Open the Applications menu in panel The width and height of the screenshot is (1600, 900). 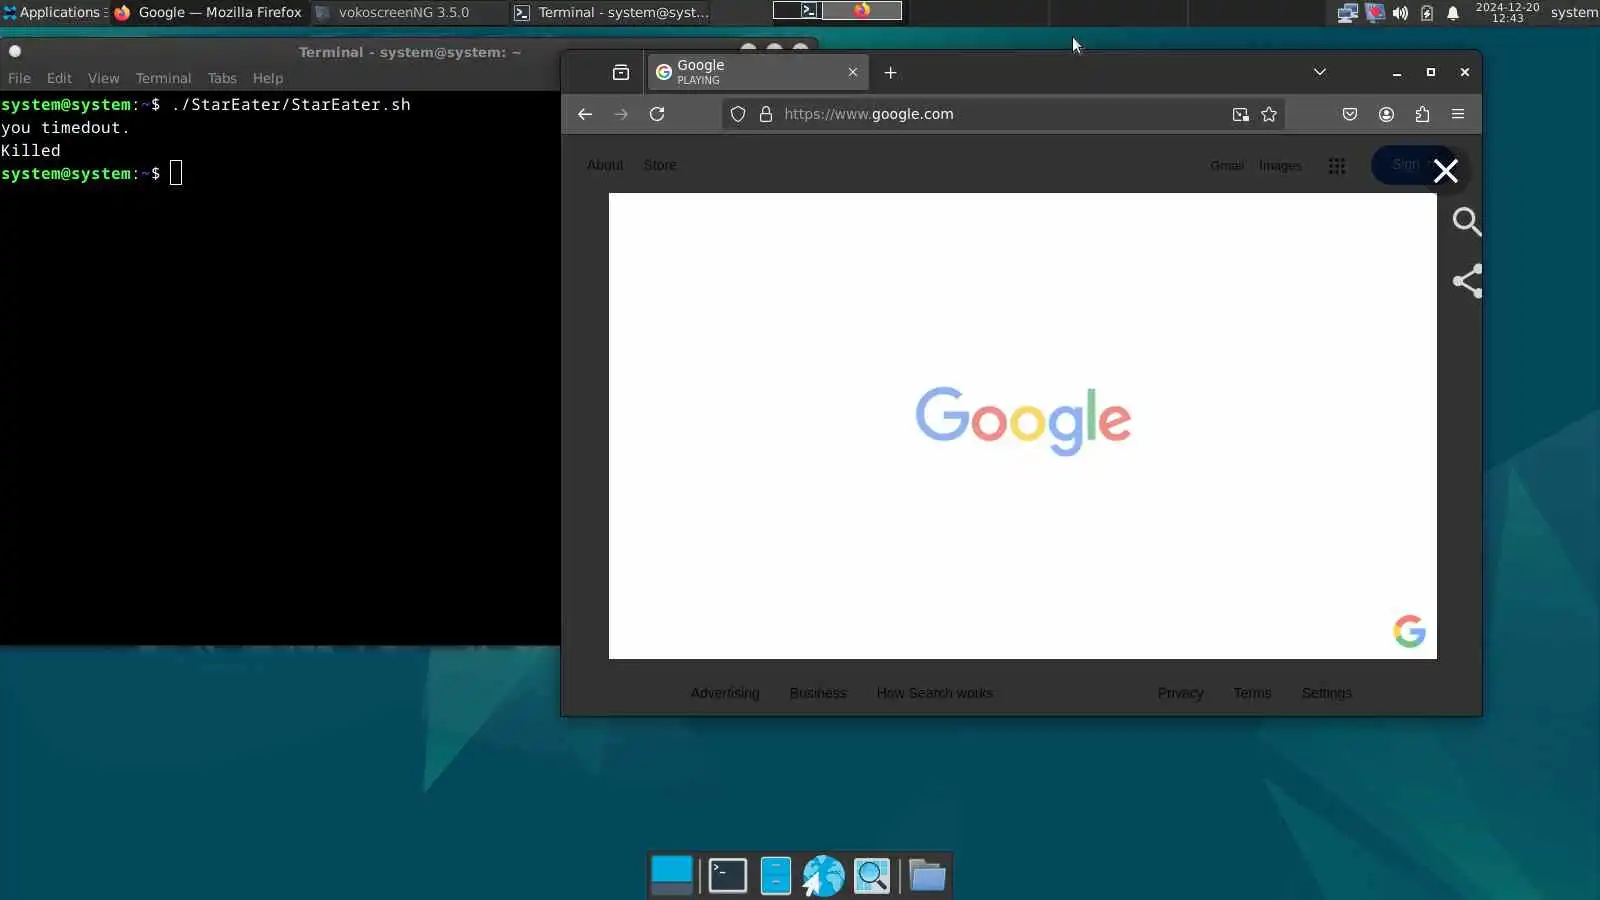point(54,12)
